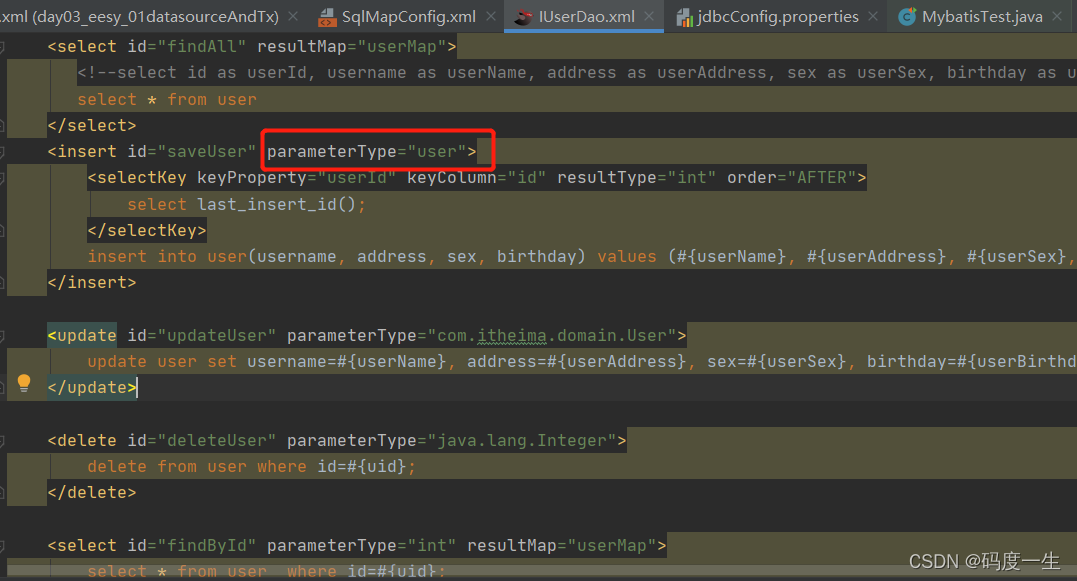The image size is (1077, 581).
Task: Click 'select last_insert_id();' statement
Action: 247,205
